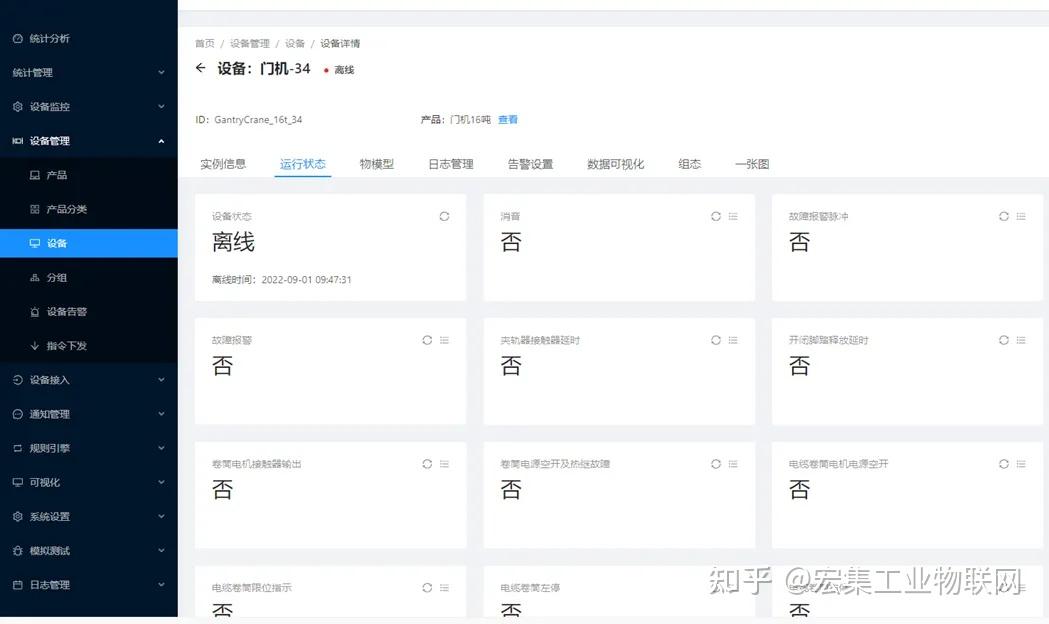Click the red-dot 离线 status beside device title
The image size is (1049, 624).
(x=339, y=70)
